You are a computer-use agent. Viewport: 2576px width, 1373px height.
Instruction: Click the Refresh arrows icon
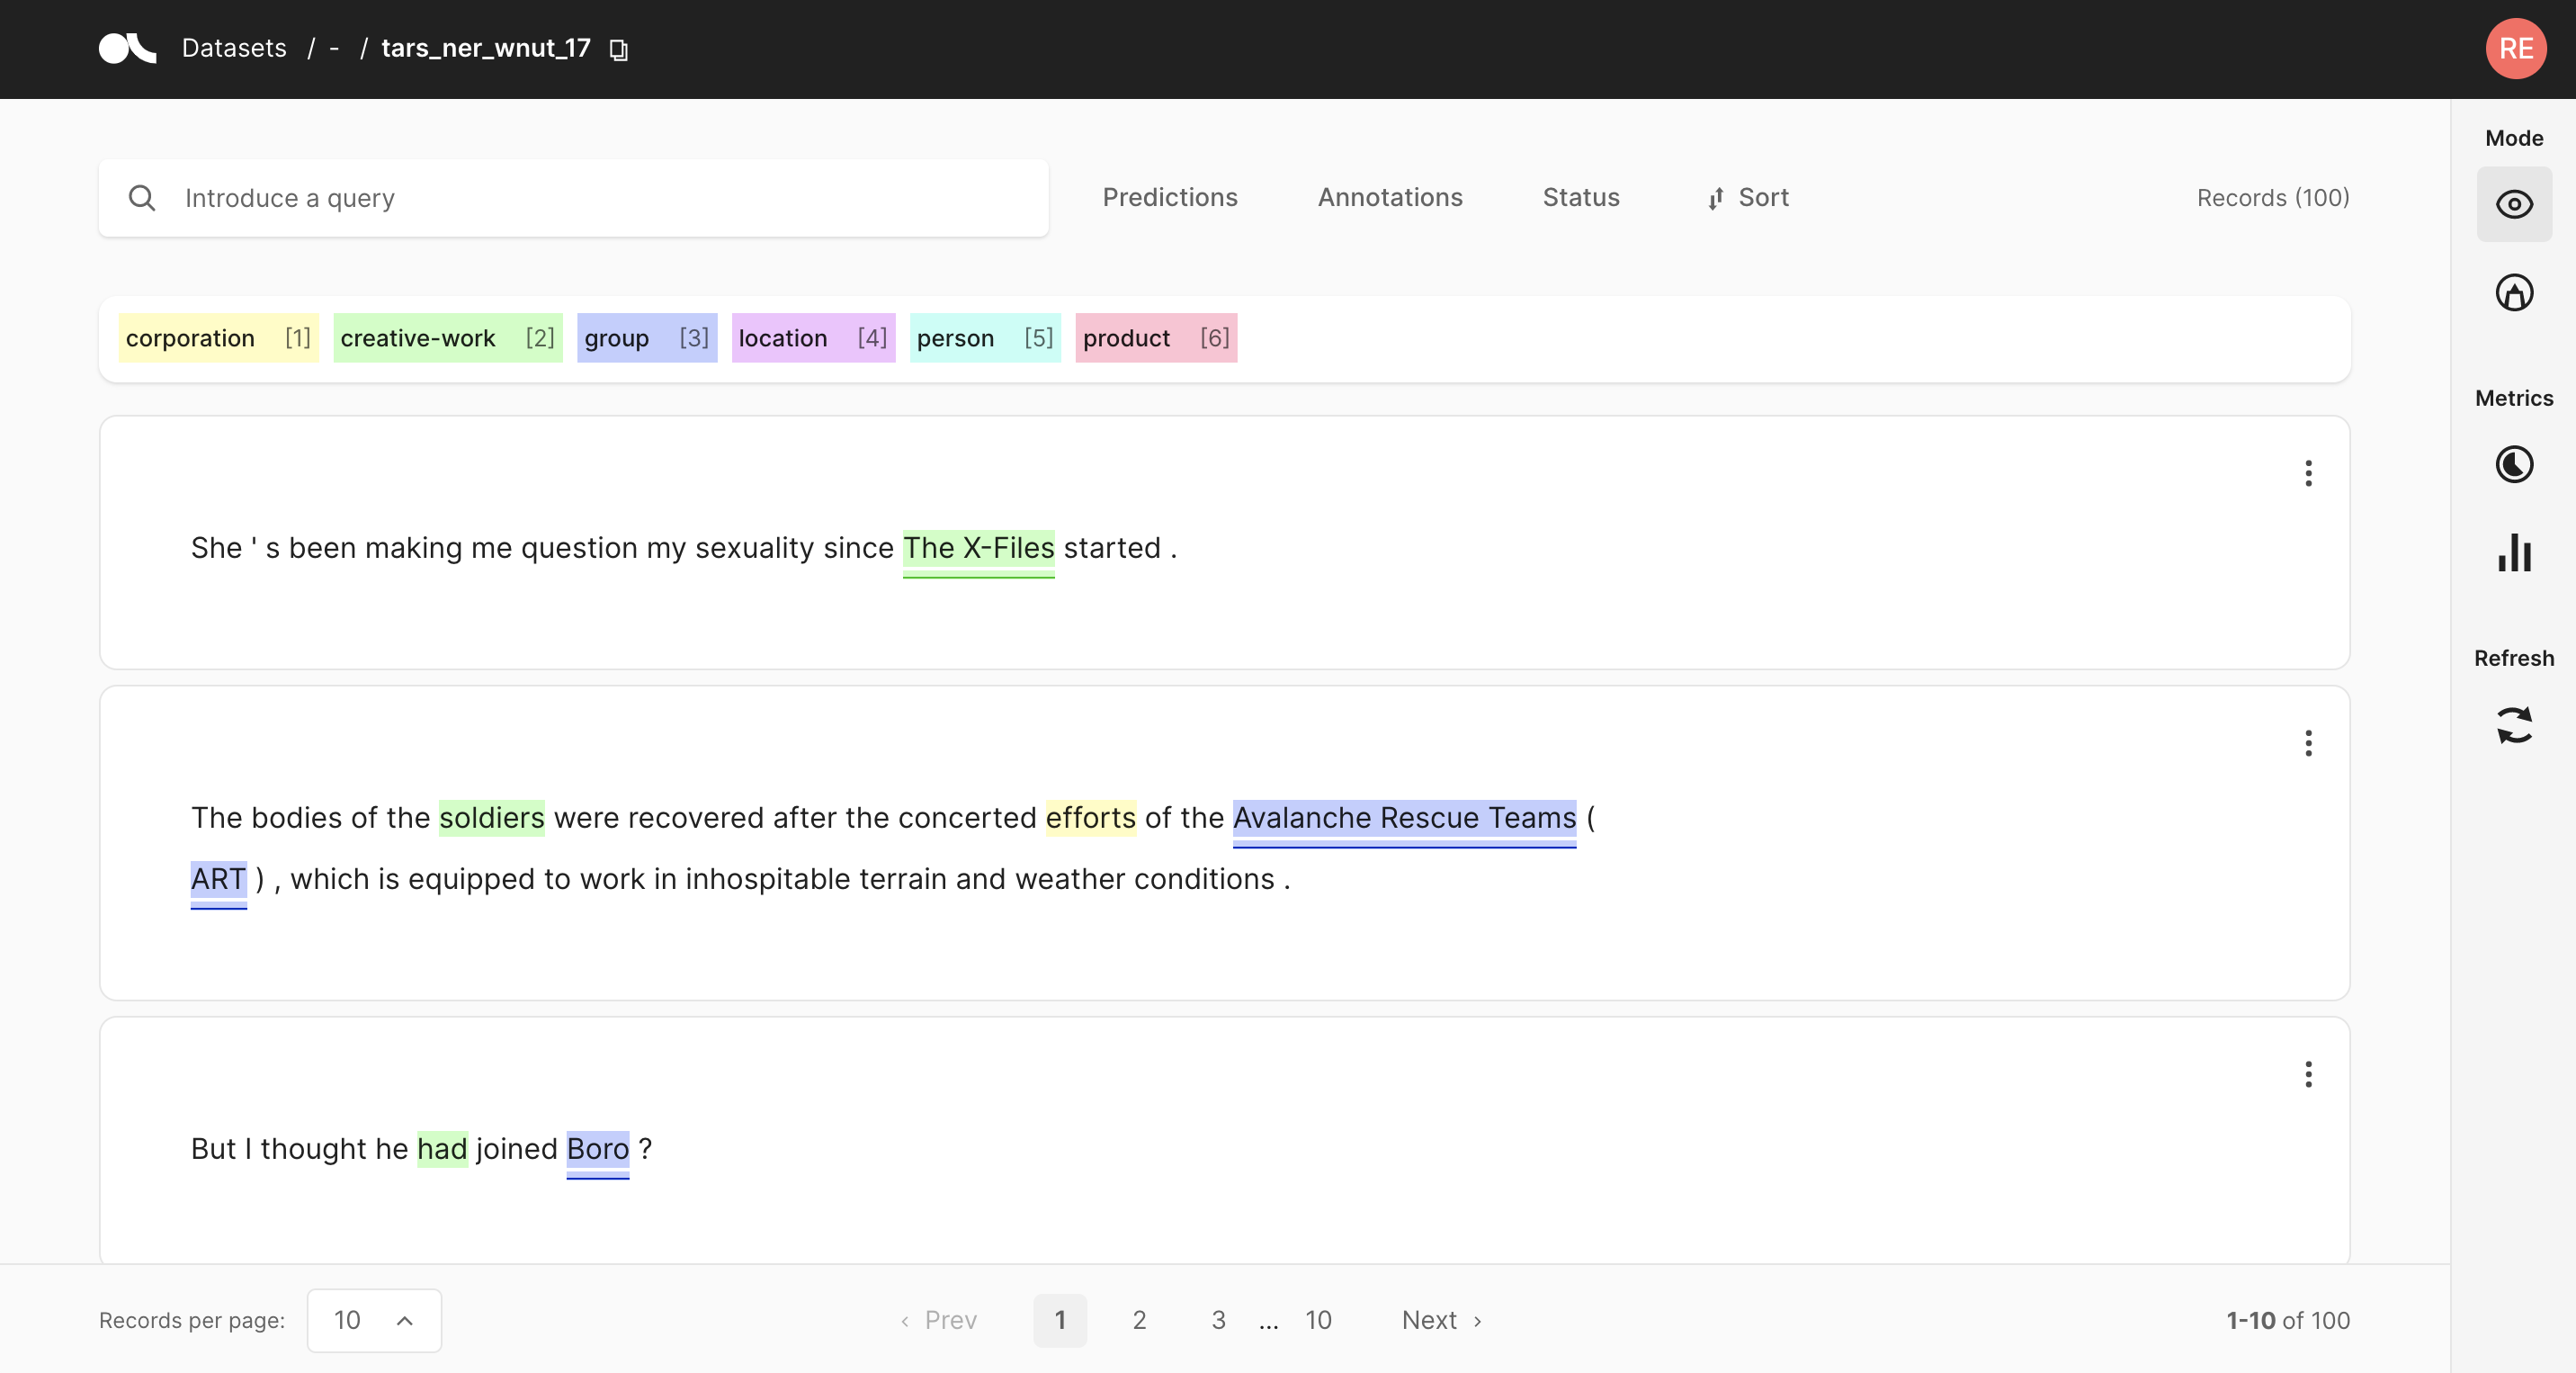point(2514,725)
